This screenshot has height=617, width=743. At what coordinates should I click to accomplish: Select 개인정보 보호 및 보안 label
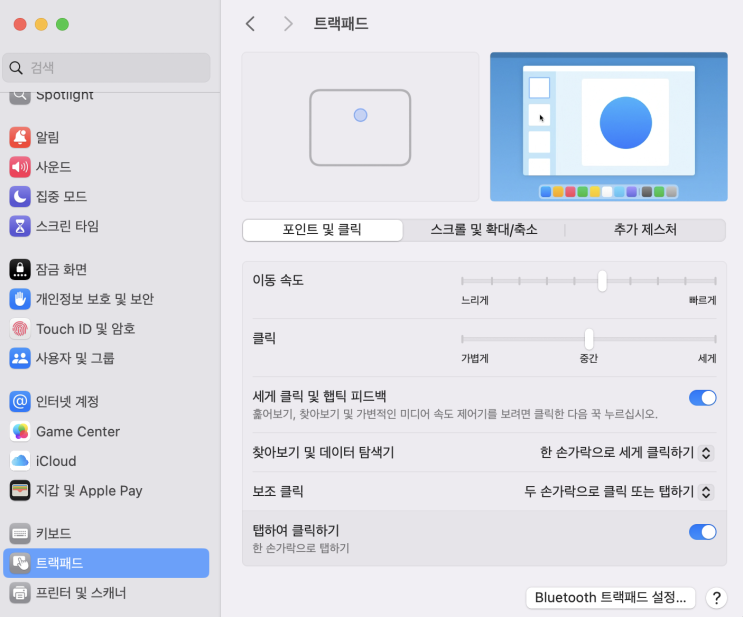click(x=95, y=299)
